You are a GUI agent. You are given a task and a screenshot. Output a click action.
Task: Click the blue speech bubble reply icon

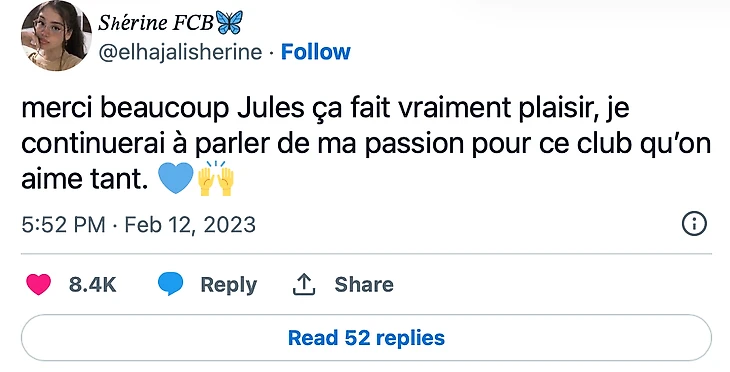(x=170, y=284)
